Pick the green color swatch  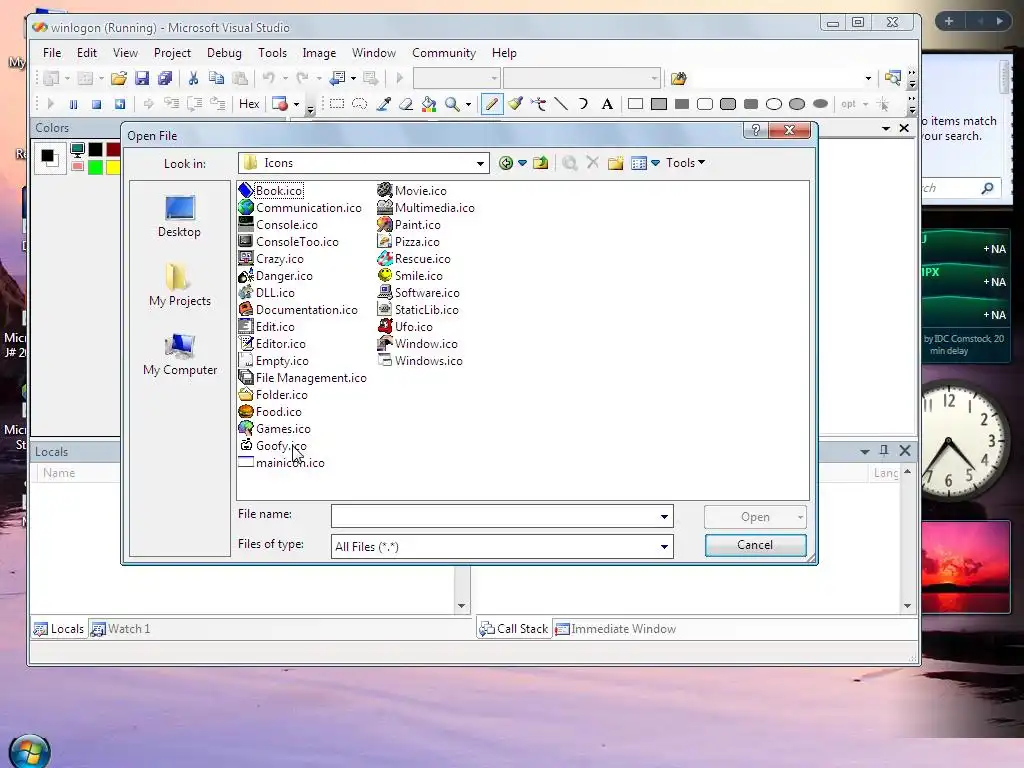(95, 167)
